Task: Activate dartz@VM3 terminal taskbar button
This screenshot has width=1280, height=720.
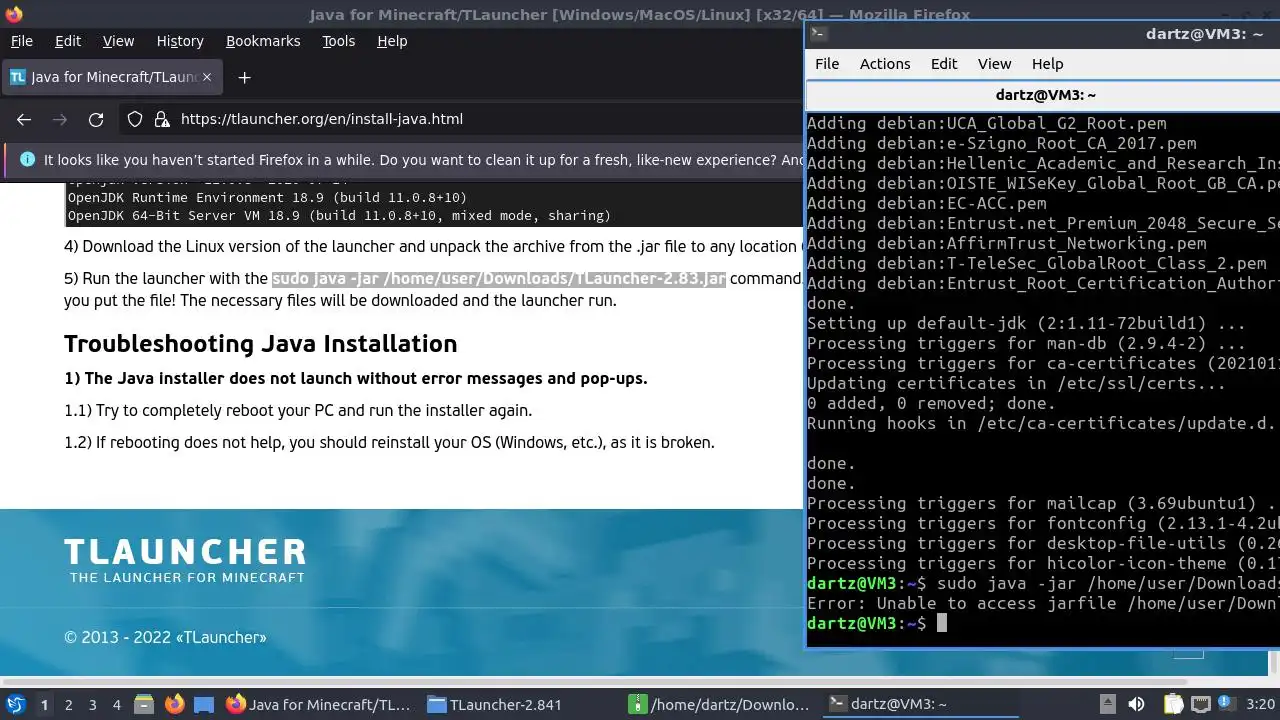Action: (x=922, y=704)
